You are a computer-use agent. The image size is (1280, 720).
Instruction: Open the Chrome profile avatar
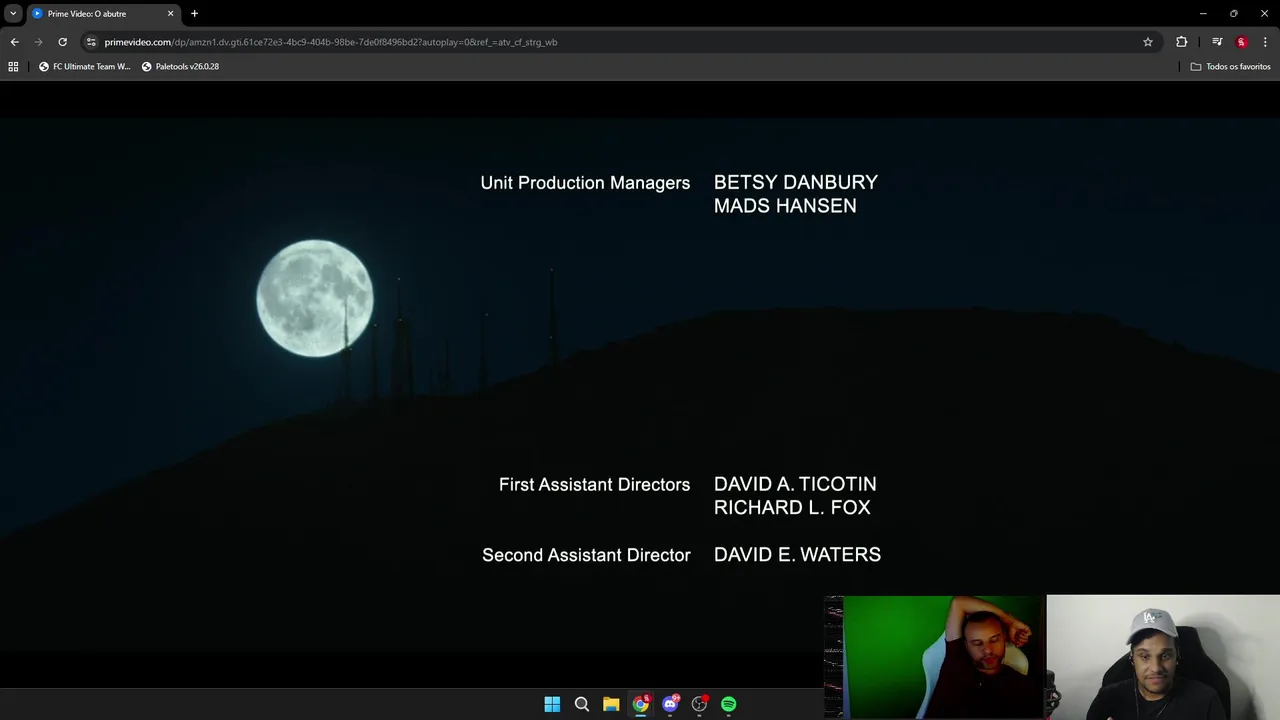coord(1241,42)
